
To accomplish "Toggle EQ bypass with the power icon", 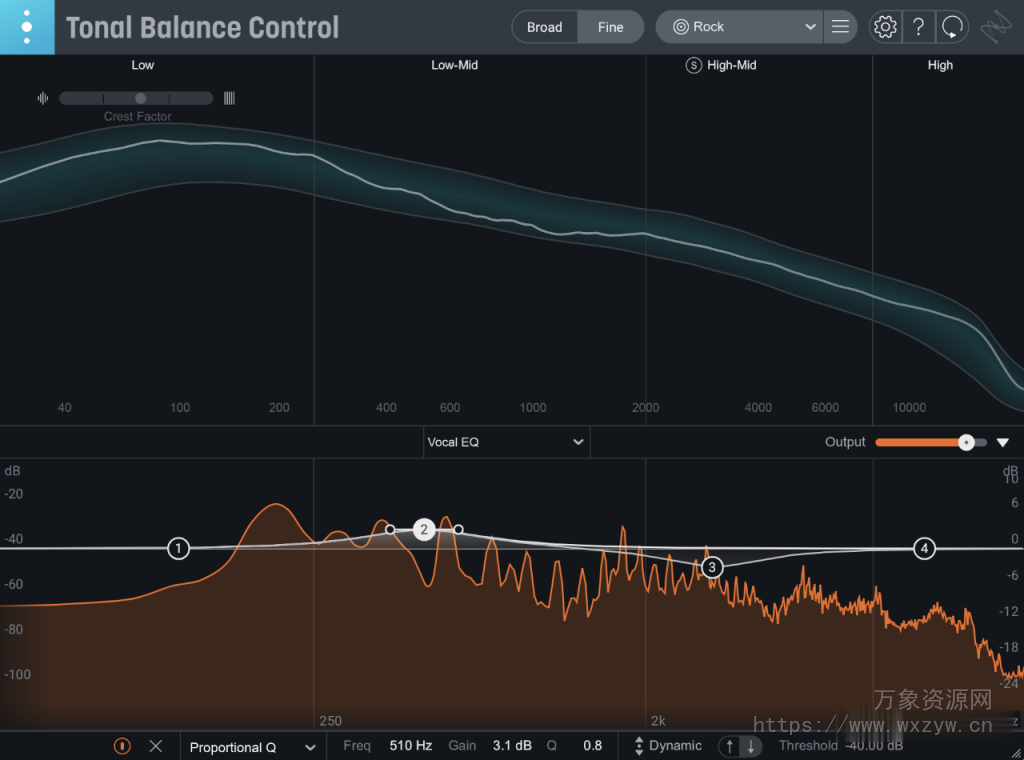I will (x=121, y=746).
